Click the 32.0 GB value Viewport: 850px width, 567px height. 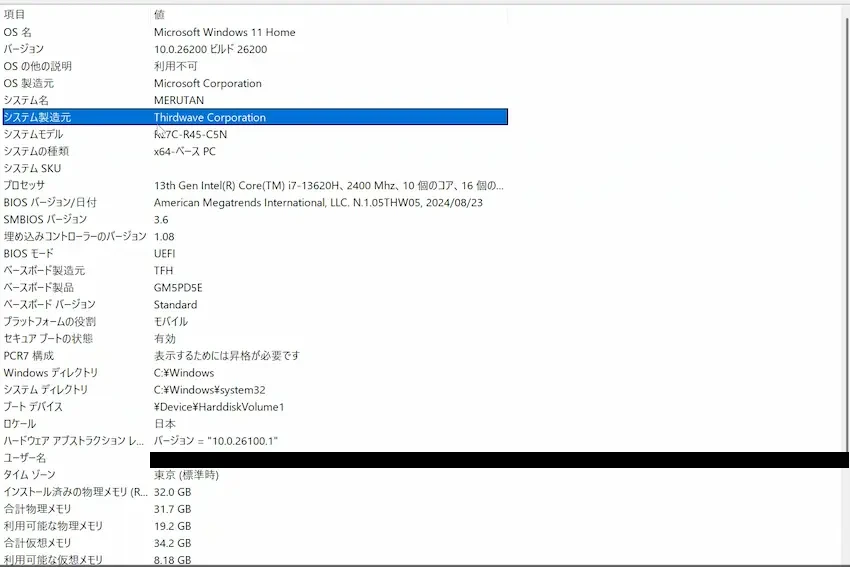pyautogui.click(x=172, y=492)
